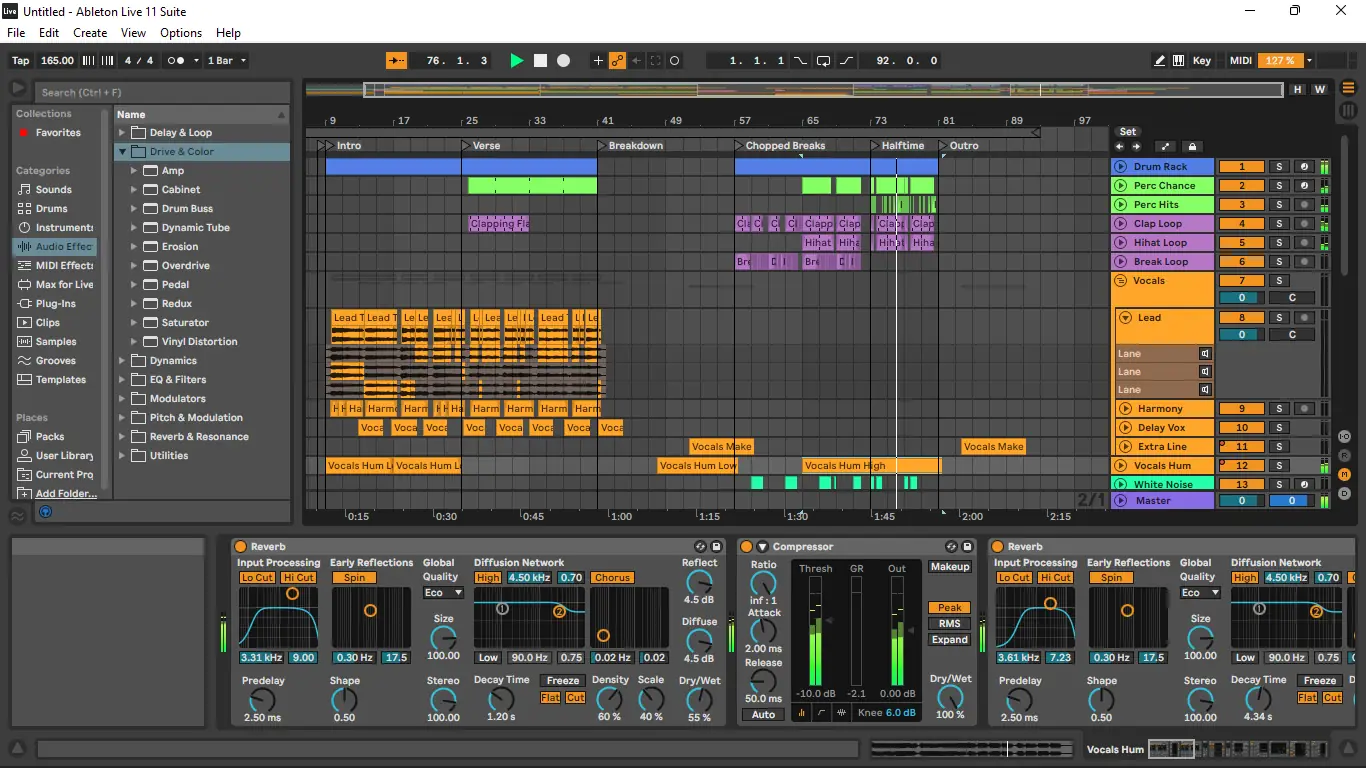Viewport: 1366px width, 768px height.
Task: Solo the Drum Rack track
Action: click(1279, 167)
